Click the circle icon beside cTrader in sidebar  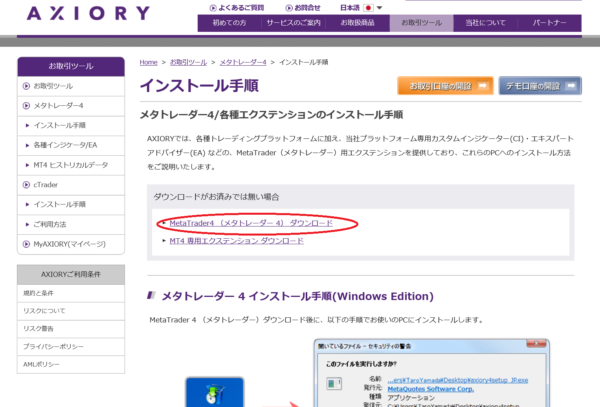pos(27,184)
